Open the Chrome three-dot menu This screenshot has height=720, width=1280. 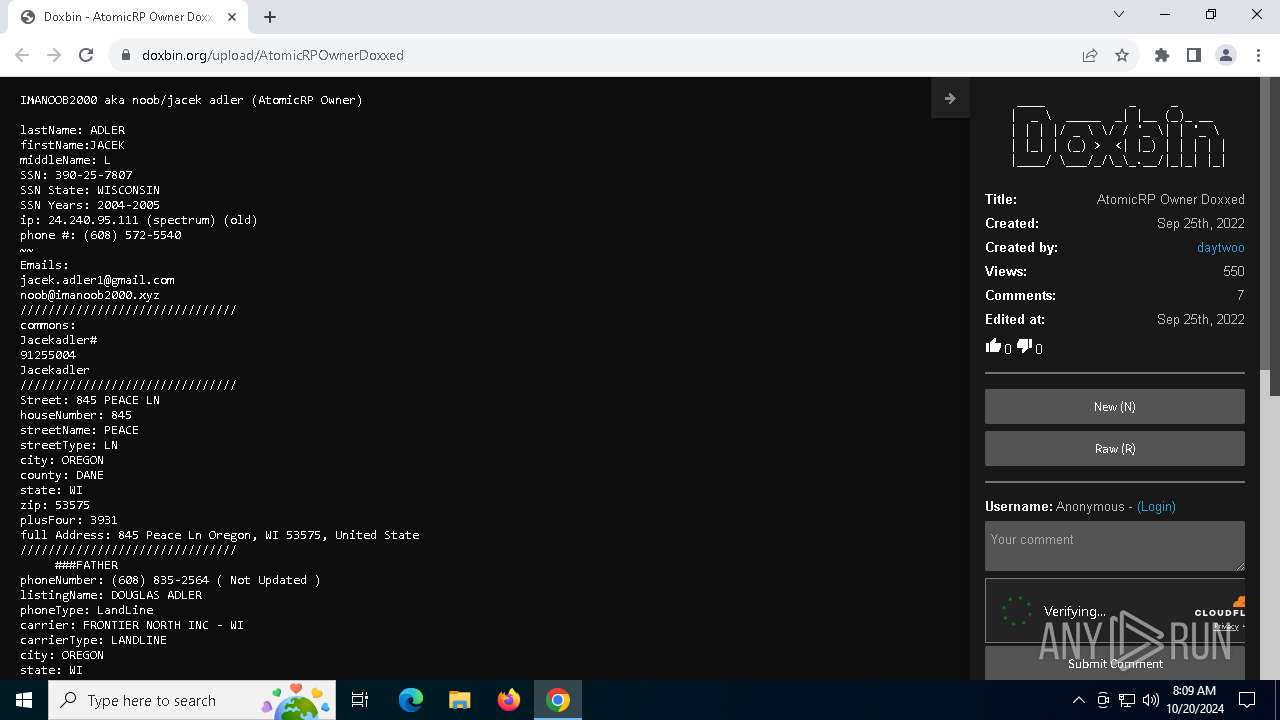pos(1258,55)
